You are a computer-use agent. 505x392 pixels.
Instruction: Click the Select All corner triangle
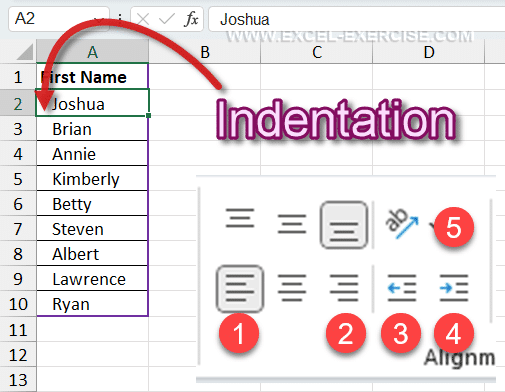(25, 52)
